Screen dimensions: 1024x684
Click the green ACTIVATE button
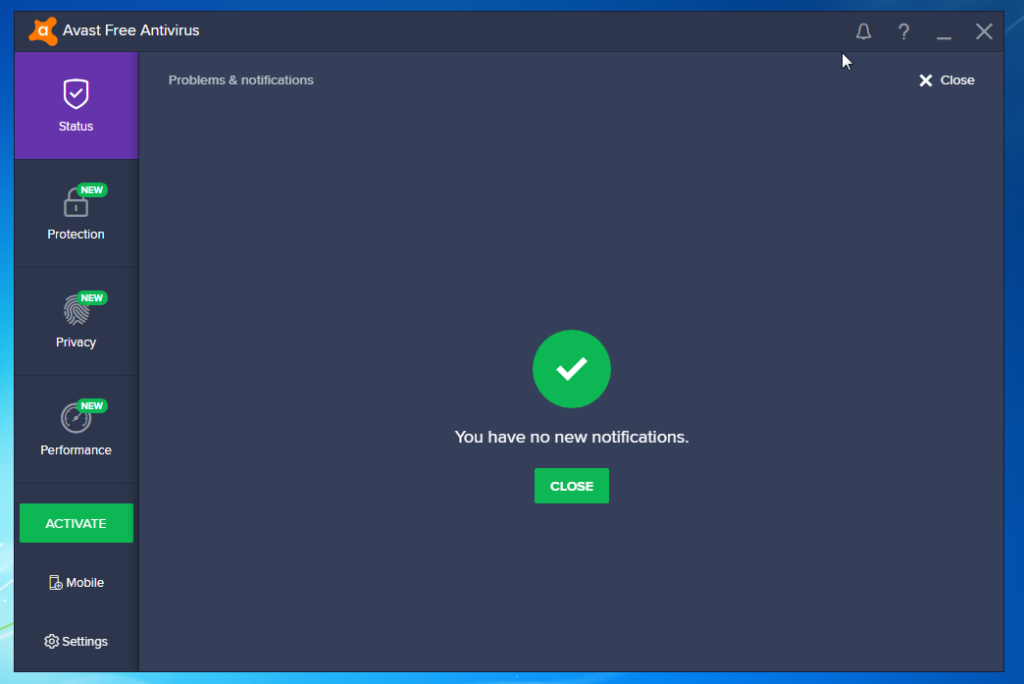pos(76,523)
